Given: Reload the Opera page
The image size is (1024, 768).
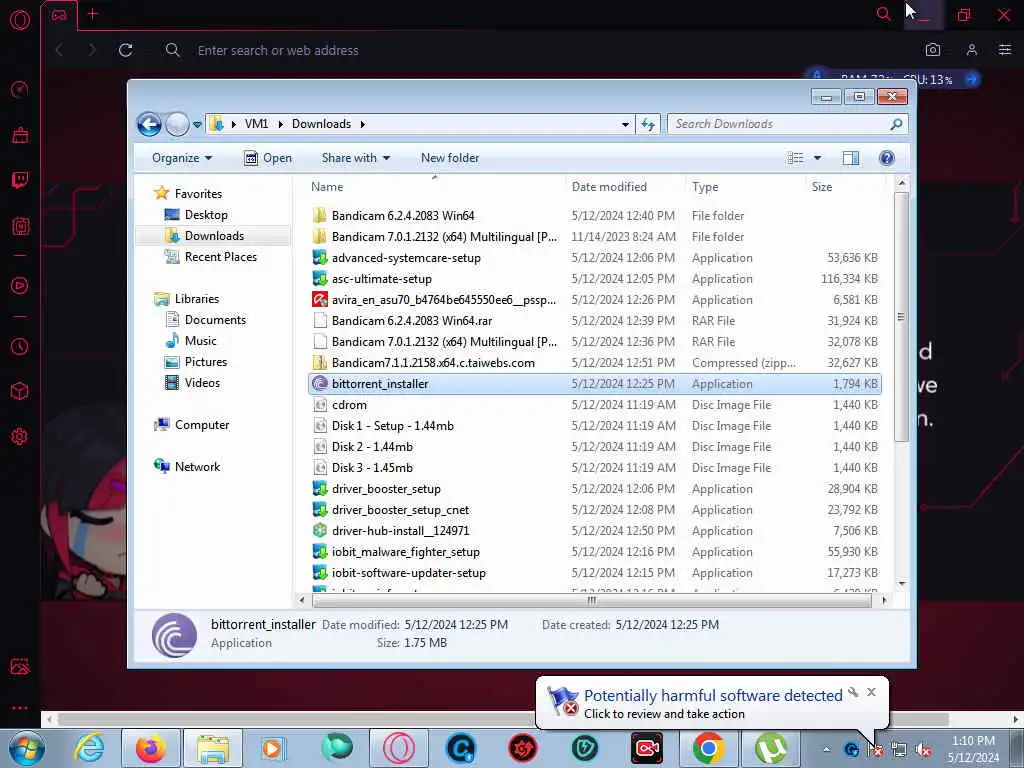Looking at the screenshot, I should pos(125,50).
